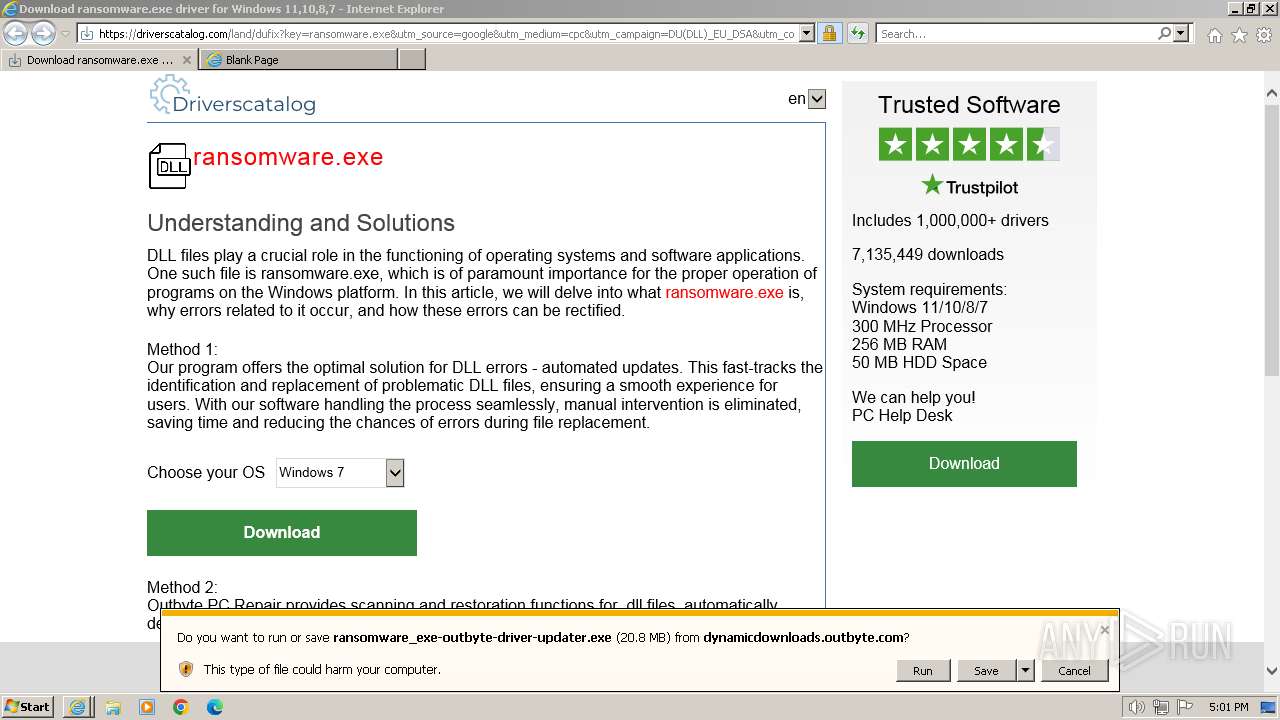Launch Edge from the taskbar
This screenshot has width=1280, height=720.
[215, 707]
